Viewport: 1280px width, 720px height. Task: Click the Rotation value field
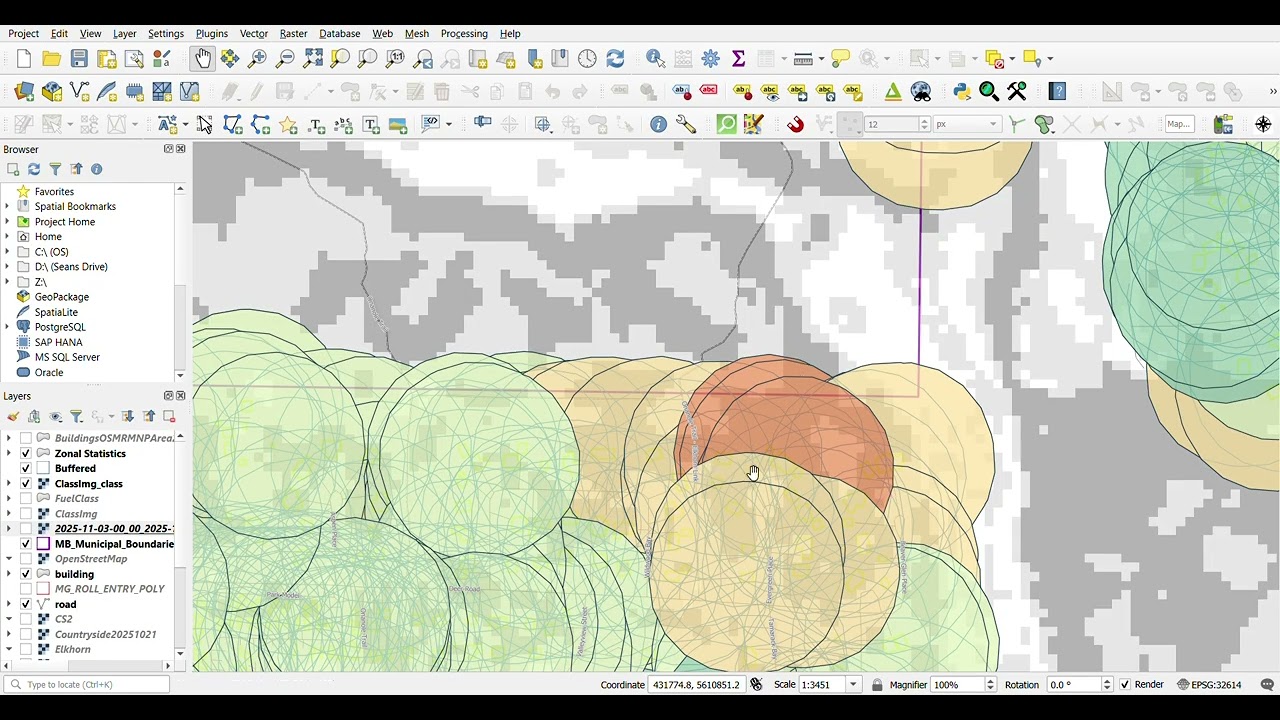1073,685
